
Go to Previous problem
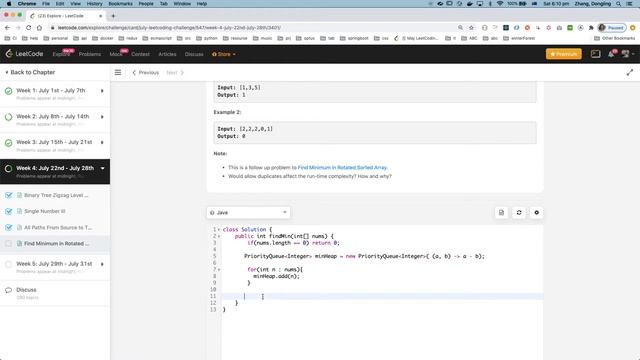146,73
